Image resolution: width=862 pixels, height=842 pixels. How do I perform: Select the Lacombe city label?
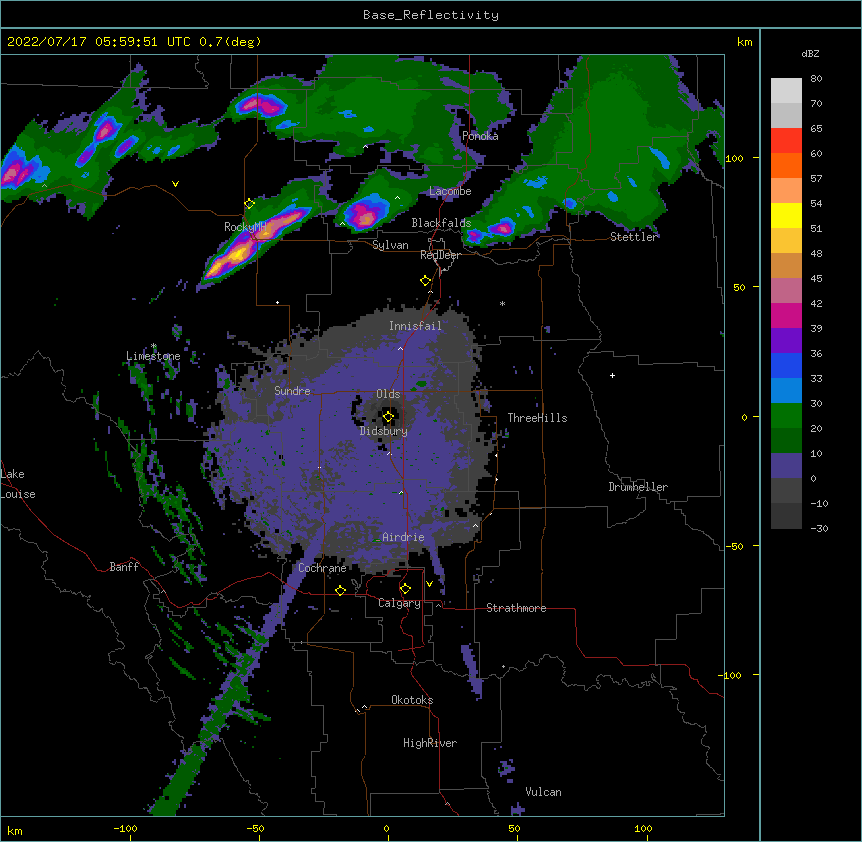[450, 191]
